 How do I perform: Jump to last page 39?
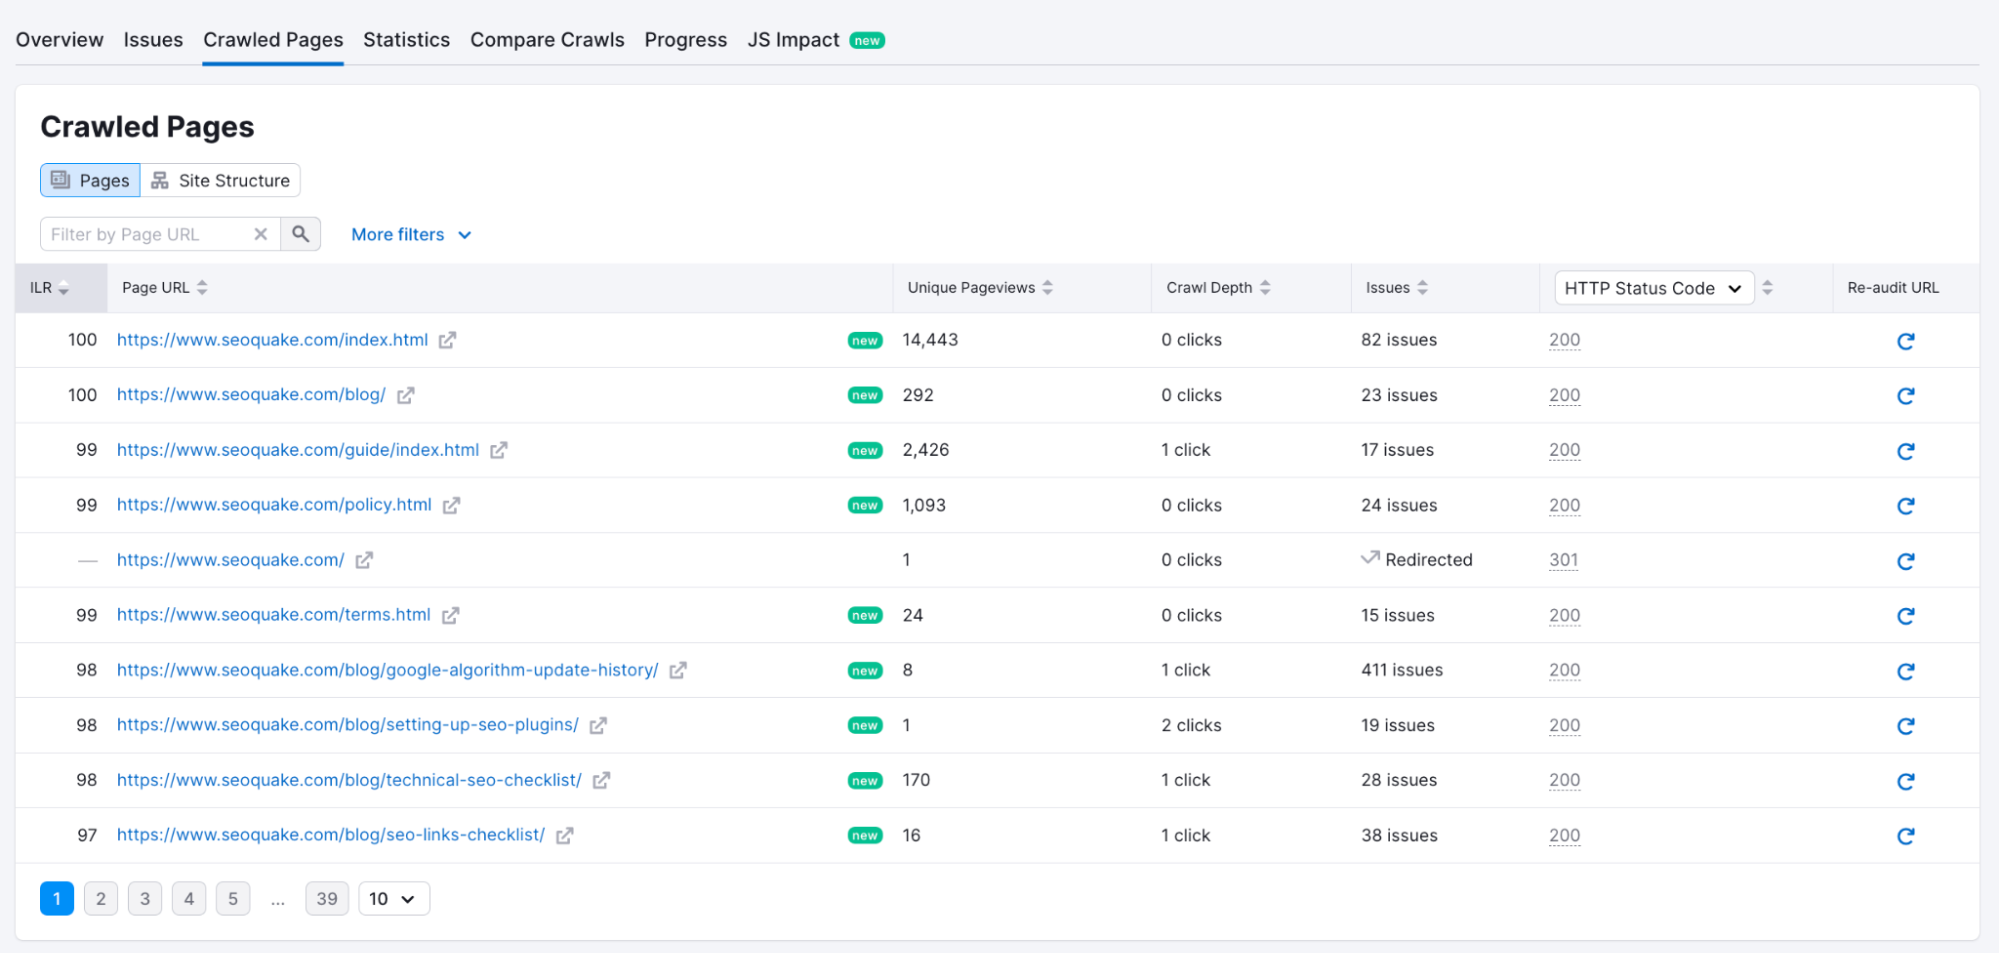point(327,898)
